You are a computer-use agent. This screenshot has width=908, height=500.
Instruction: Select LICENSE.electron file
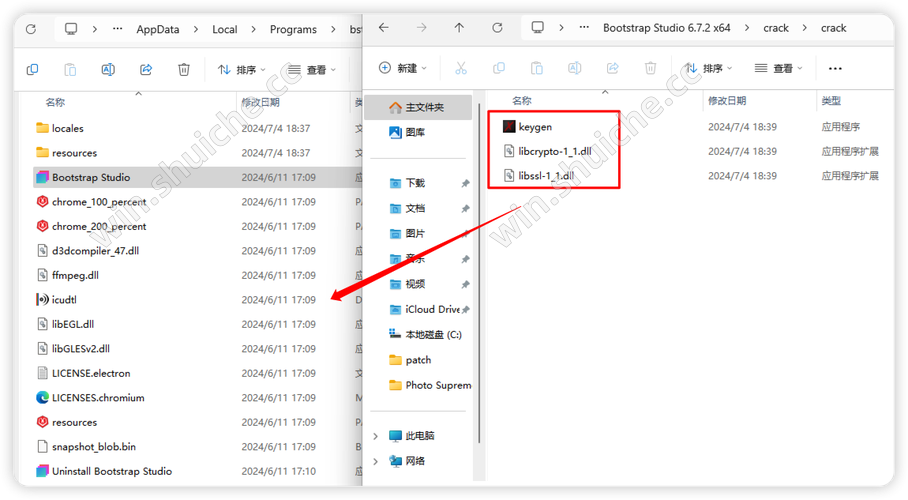point(83,373)
